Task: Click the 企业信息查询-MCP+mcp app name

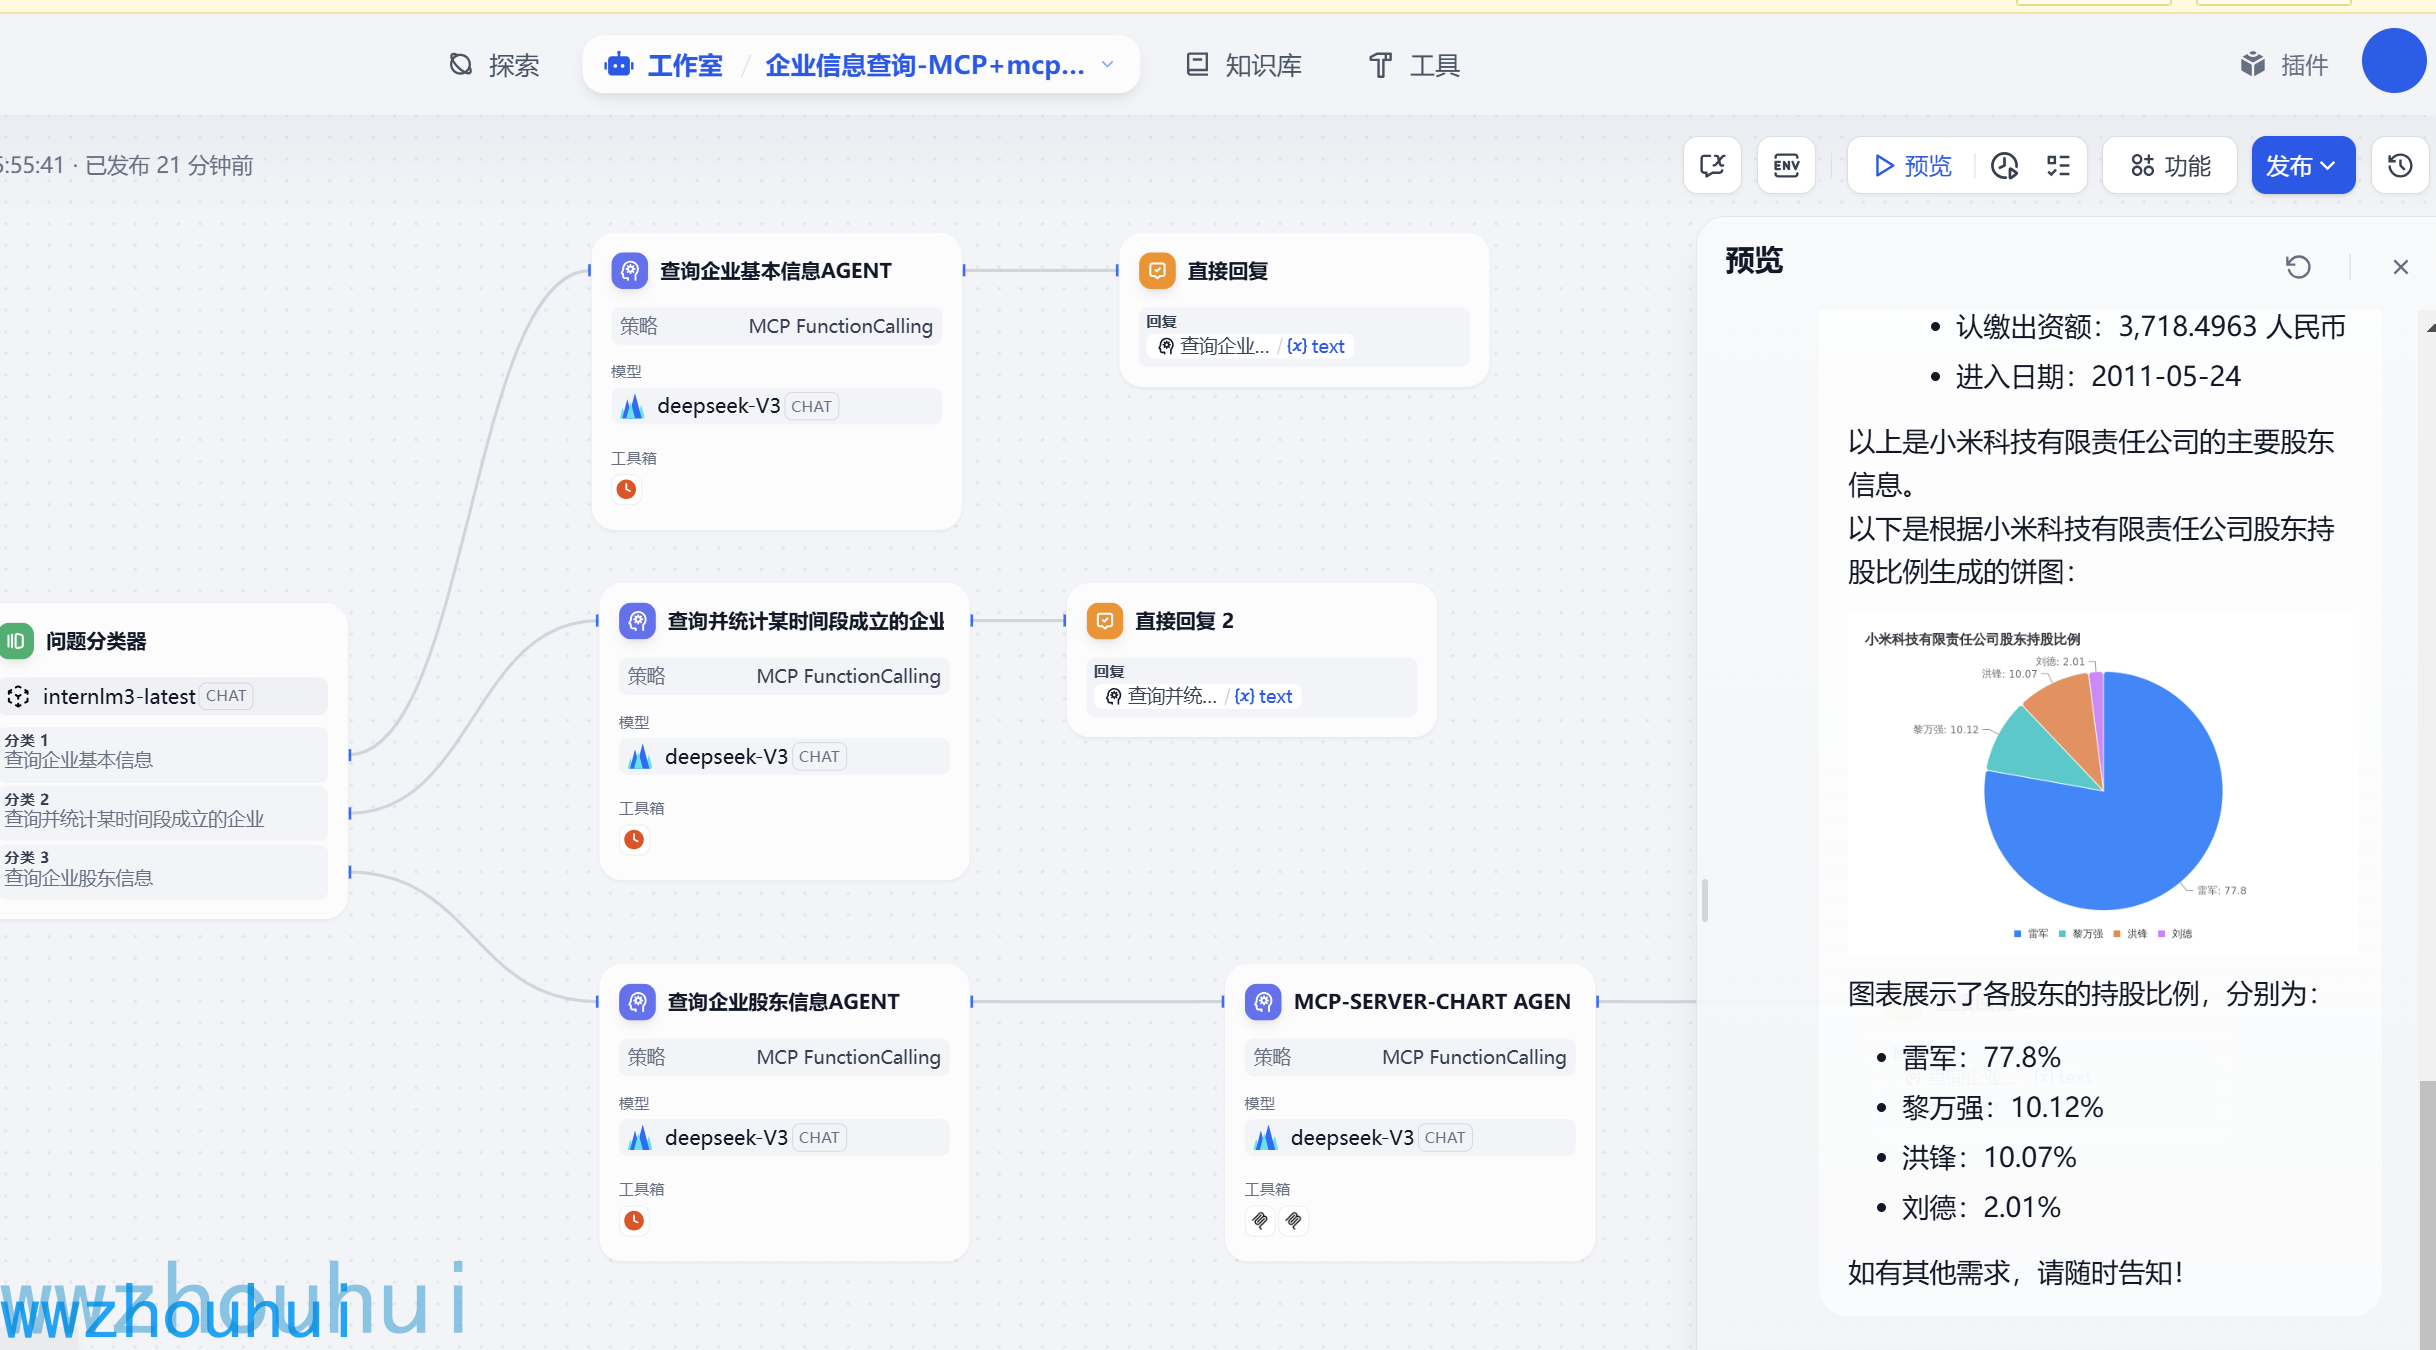Action: tap(925, 65)
